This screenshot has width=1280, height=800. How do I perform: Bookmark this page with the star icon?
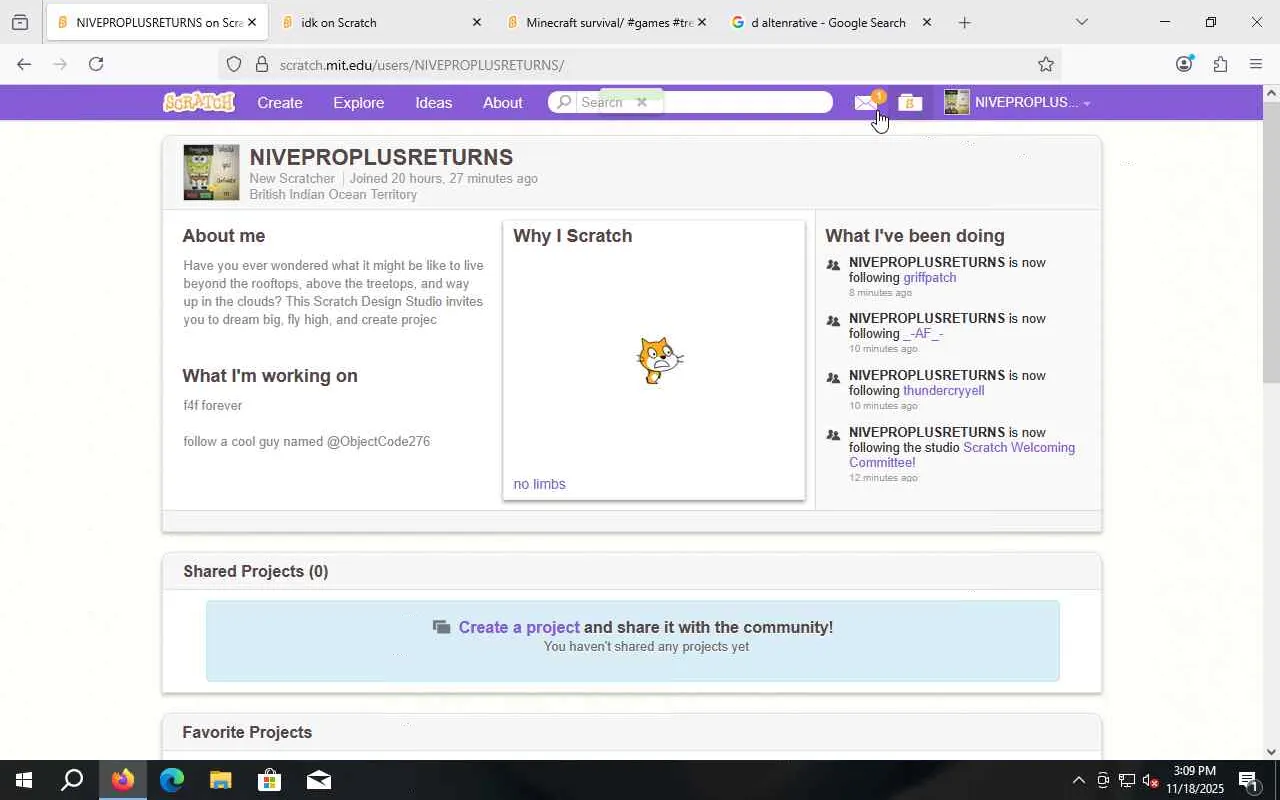click(x=1046, y=64)
